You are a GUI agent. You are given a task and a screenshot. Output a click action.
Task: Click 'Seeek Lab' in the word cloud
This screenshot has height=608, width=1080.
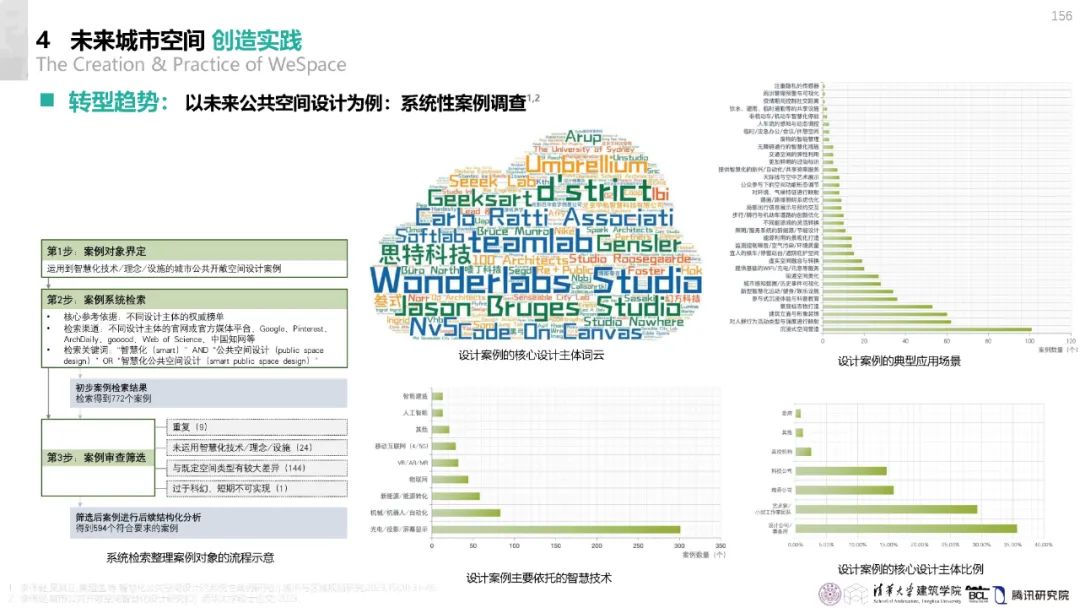tap(492, 181)
